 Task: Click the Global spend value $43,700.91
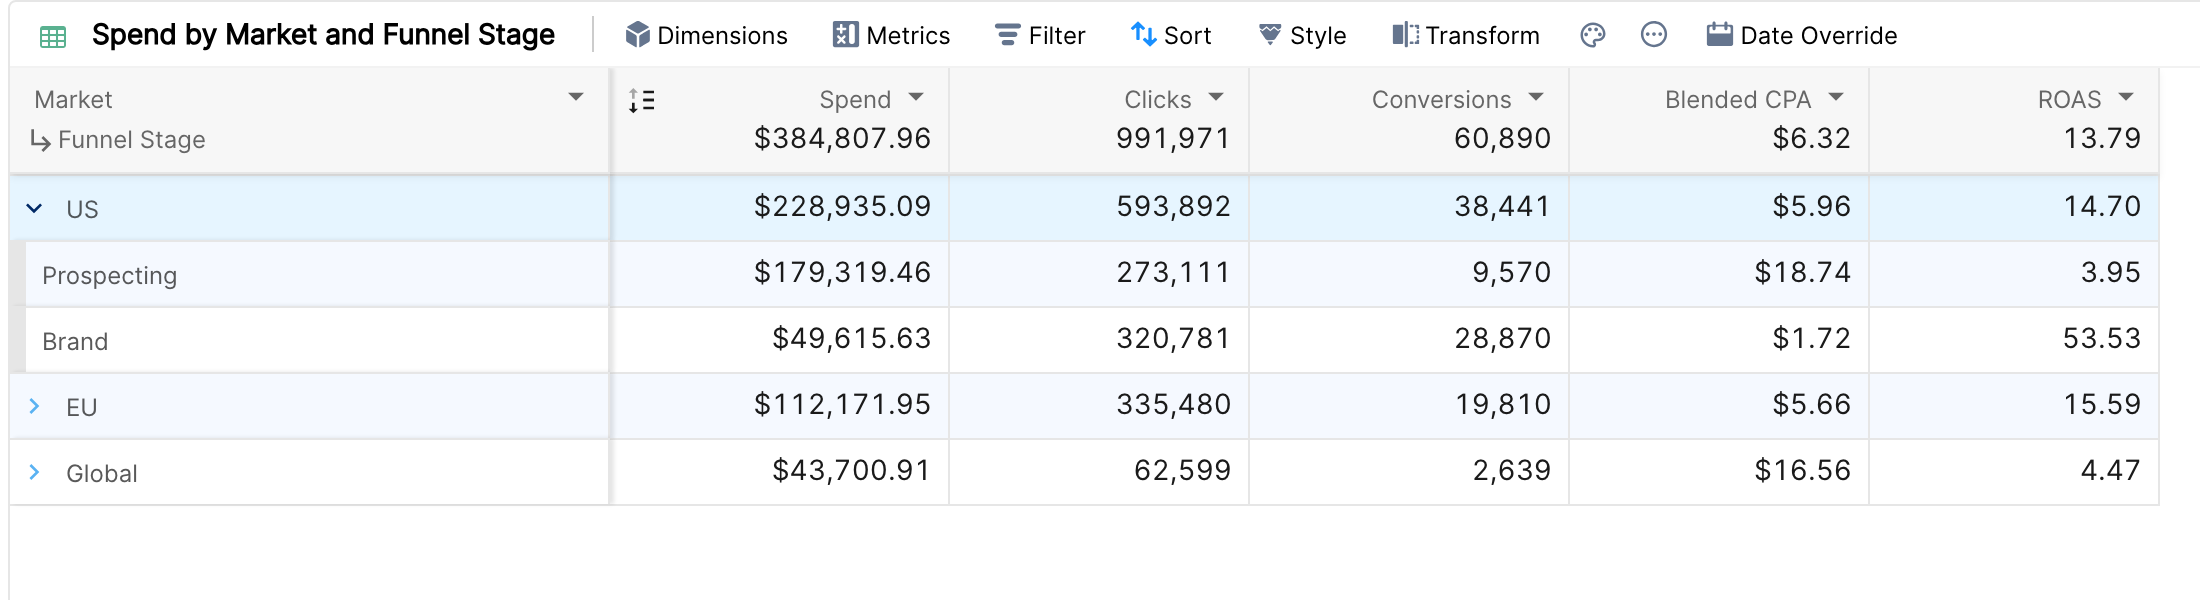(851, 470)
